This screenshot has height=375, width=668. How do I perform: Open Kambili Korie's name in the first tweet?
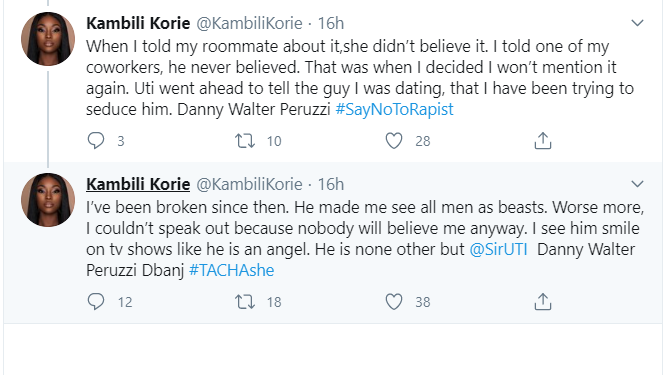138,23
